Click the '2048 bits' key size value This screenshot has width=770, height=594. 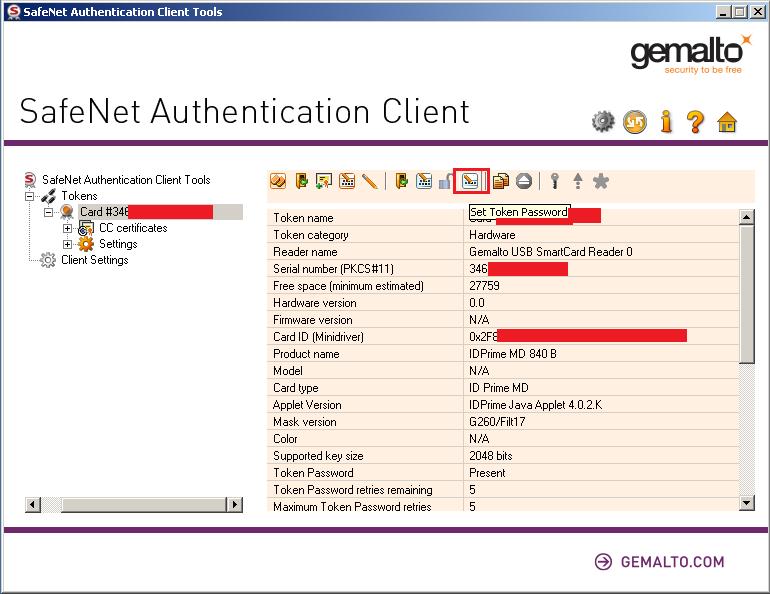coord(491,456)
